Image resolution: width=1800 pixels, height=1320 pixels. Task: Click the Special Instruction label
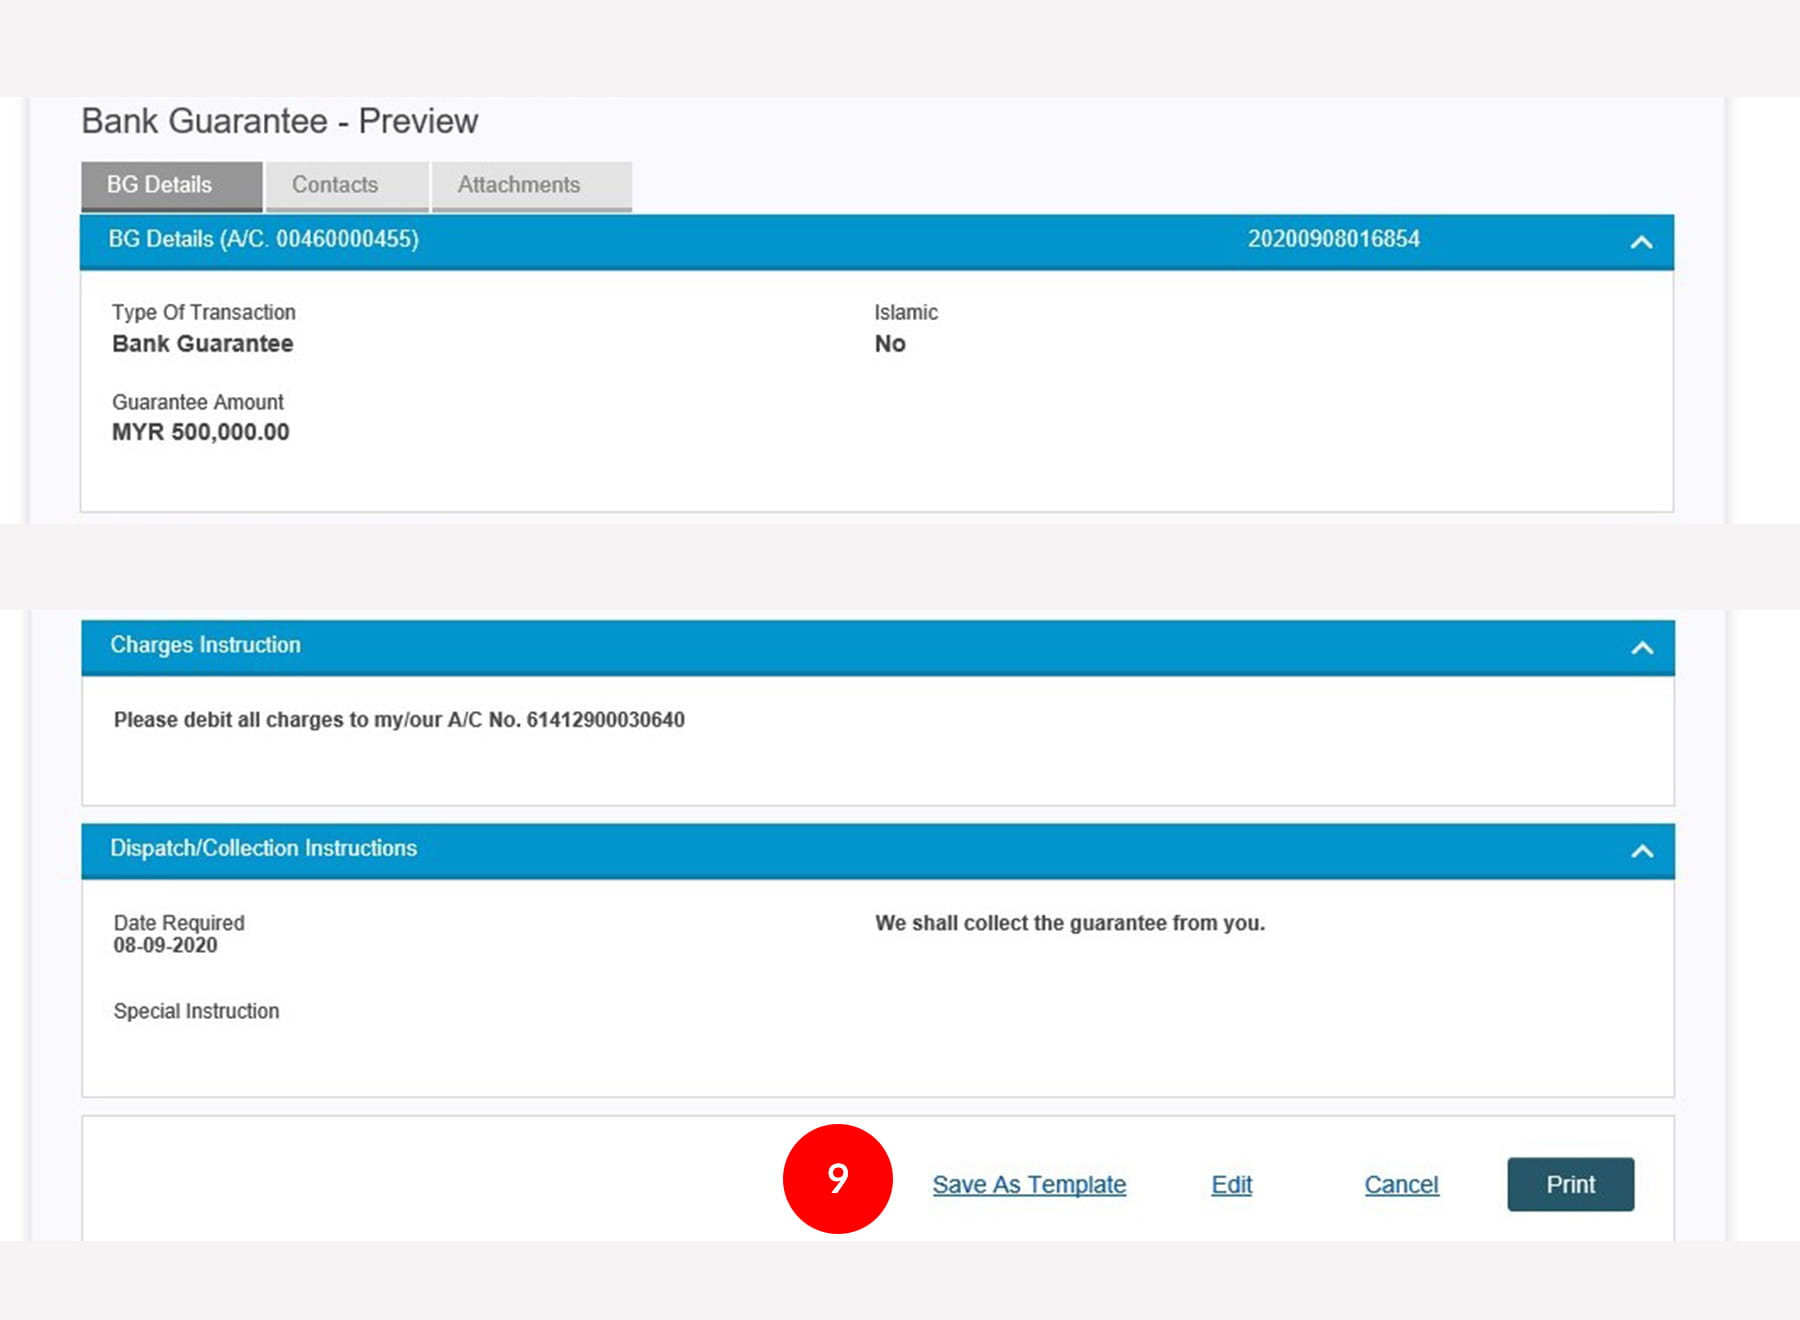pyautogui.click(x=196, y=1011)
